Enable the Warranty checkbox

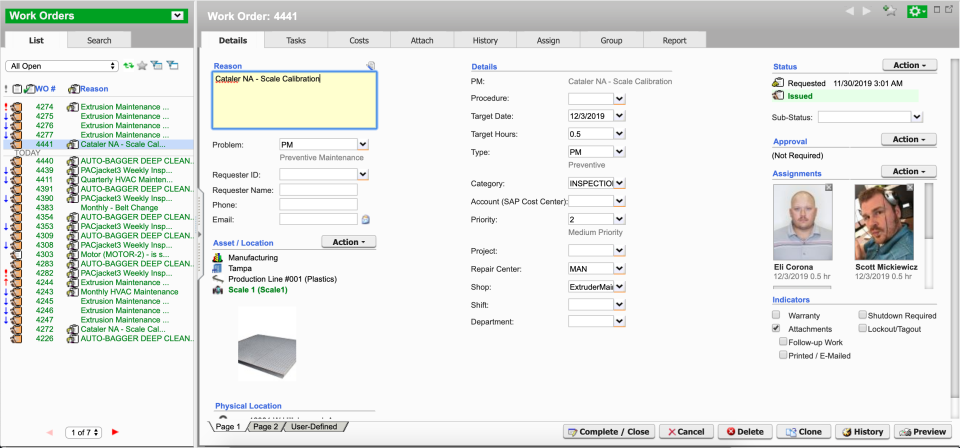pos(777,315)
